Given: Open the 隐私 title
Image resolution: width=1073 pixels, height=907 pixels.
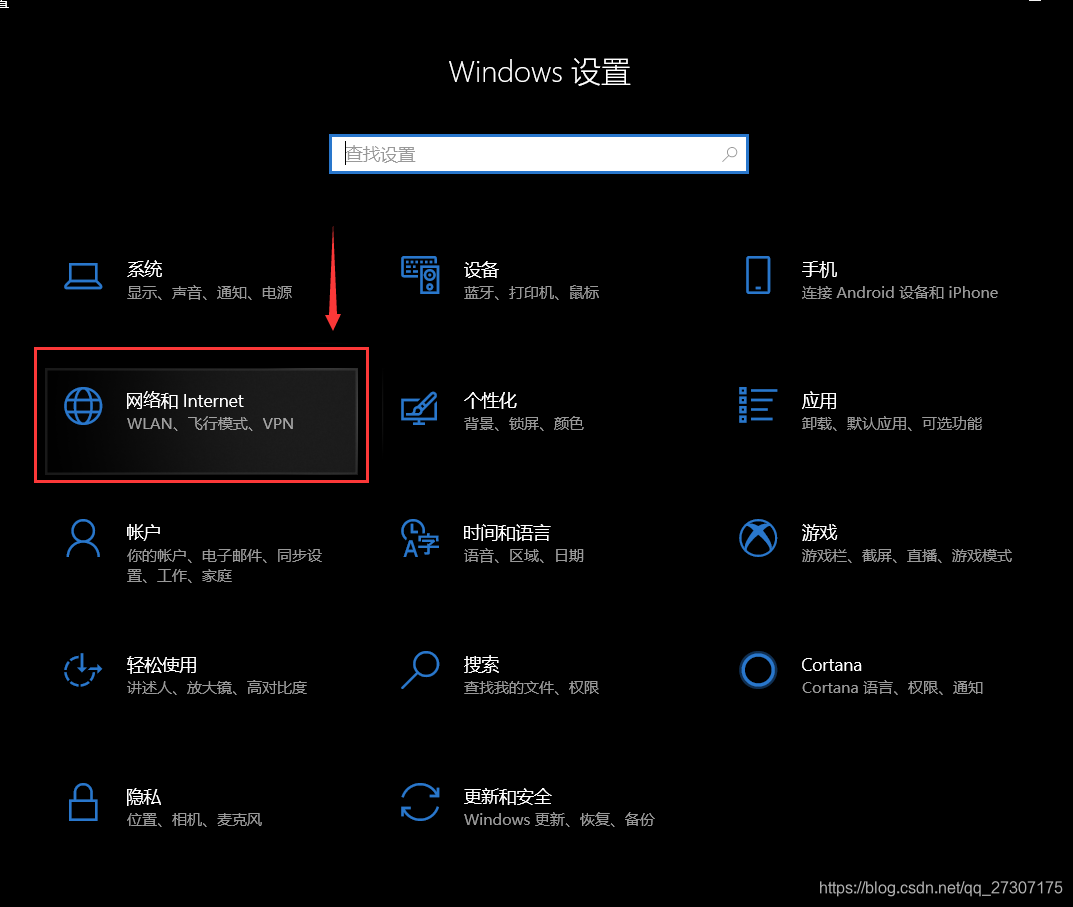Looking at the screenshot, I should click(x=144, y=797).
